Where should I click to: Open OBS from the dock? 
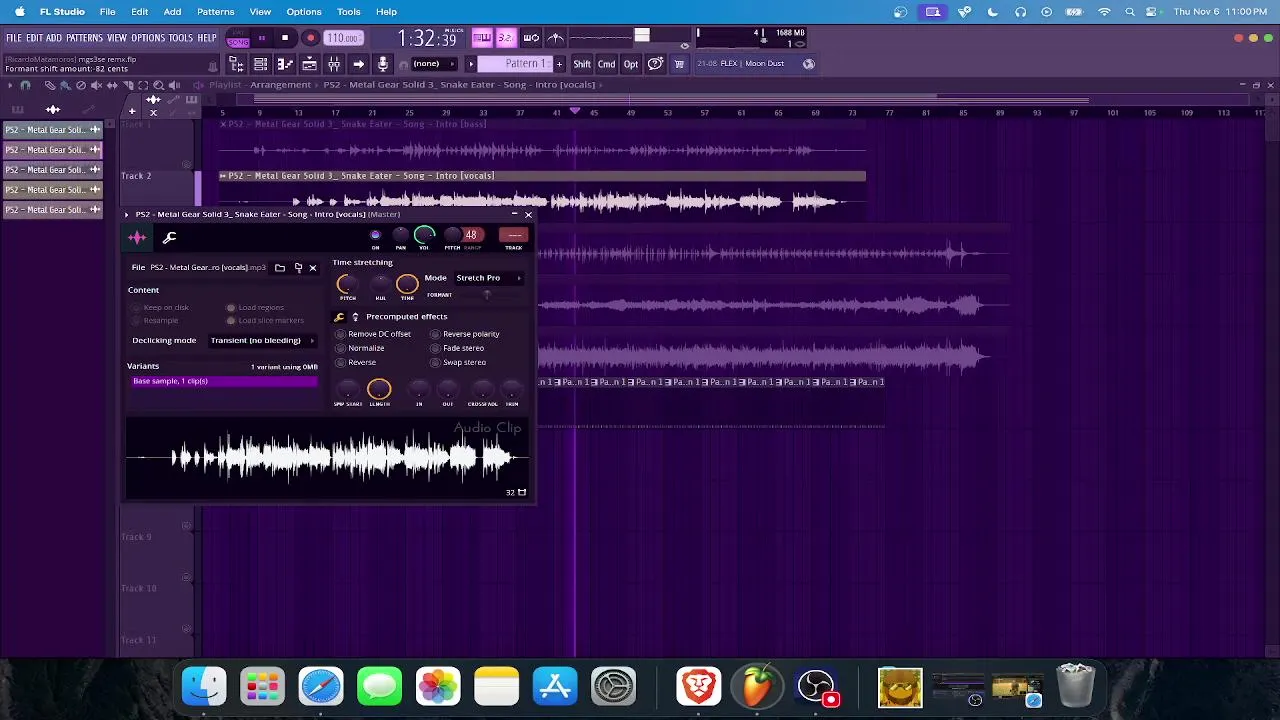coord(816,686)
